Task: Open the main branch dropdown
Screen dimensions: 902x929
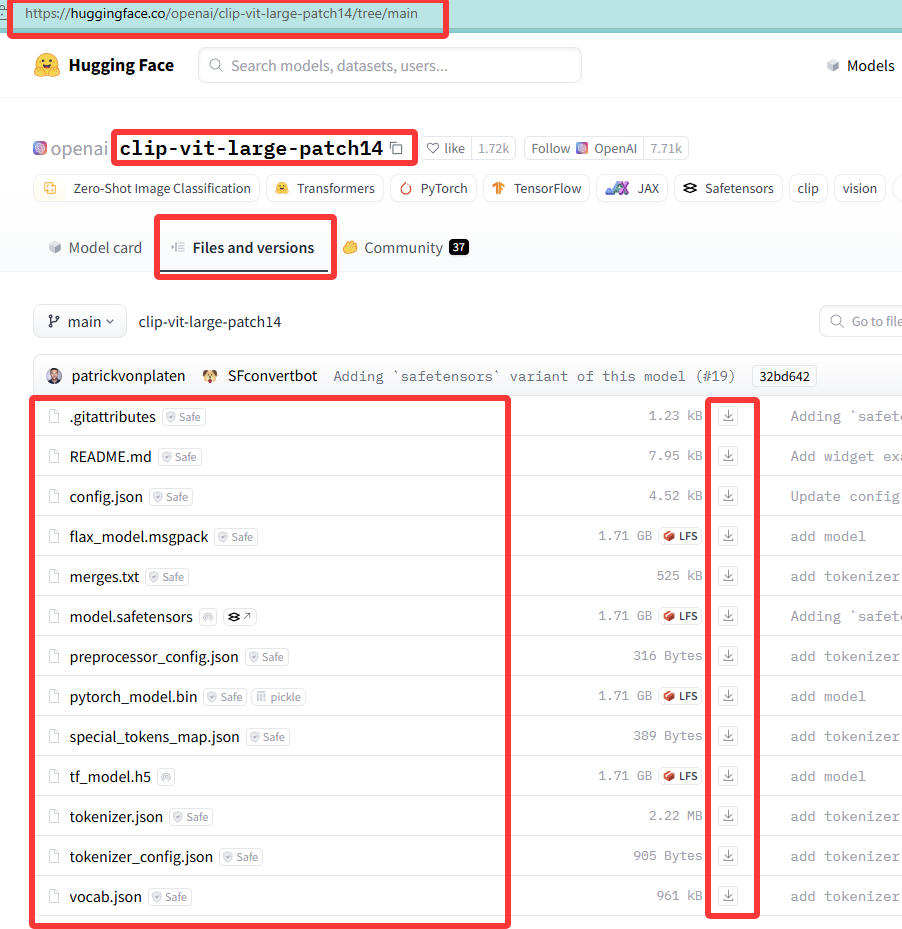Action: tap(80, 322)
